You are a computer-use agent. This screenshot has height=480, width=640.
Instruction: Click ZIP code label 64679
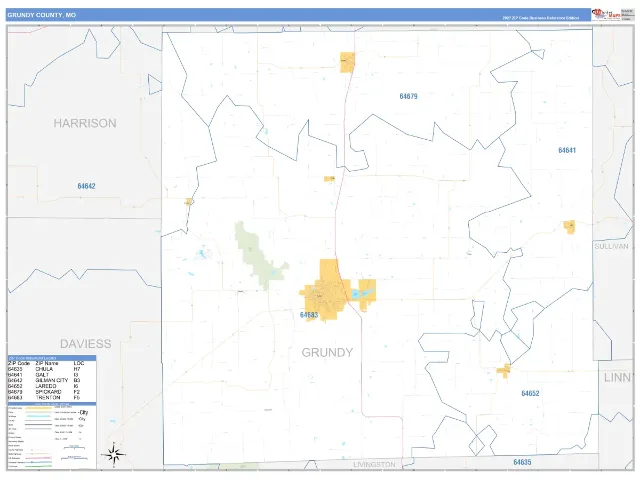coord(409,96)
